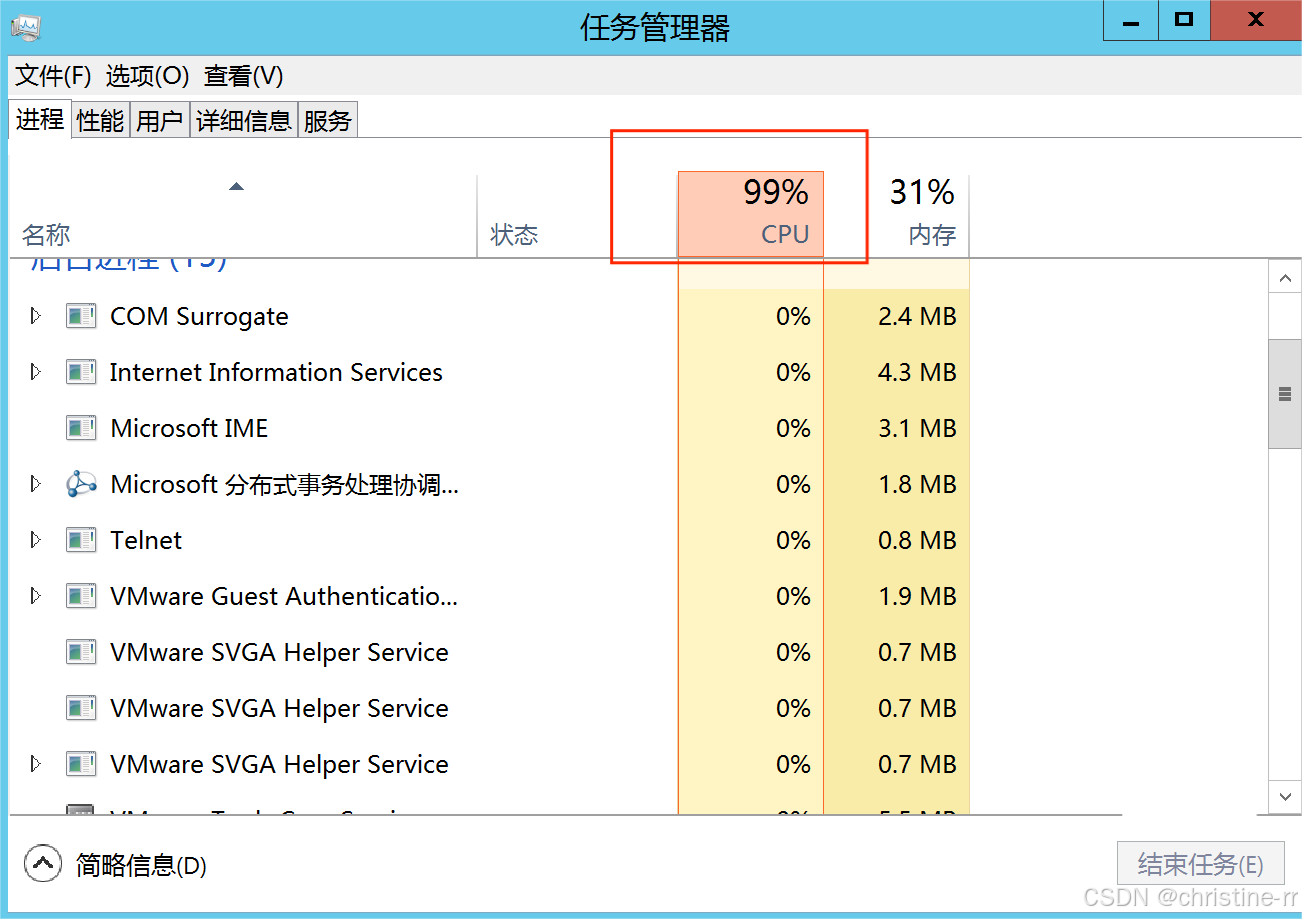This screenshot has width=1302, height=919.
Task: Switch to the 用户 tab
Action: [x=160, y=121]
